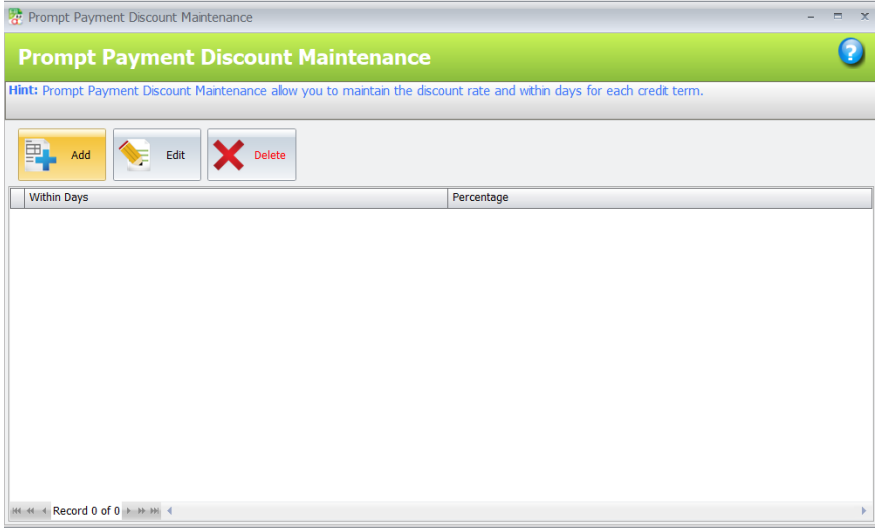Image resolution: width=877 pixels, height=530 pixels.
Task: Click the horizontal scrollbar track
Action: tap(516, 510)
